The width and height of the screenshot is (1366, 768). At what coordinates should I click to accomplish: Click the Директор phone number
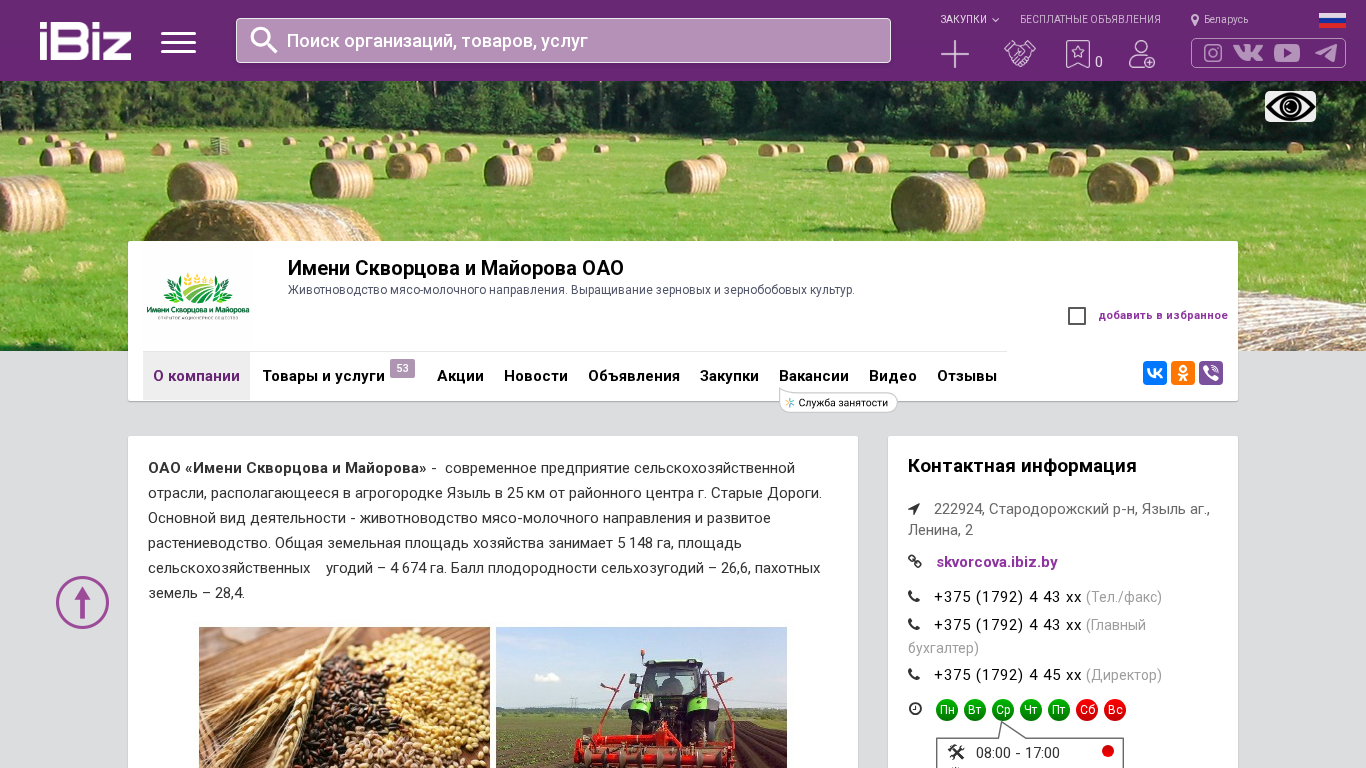click(1008, 675)
